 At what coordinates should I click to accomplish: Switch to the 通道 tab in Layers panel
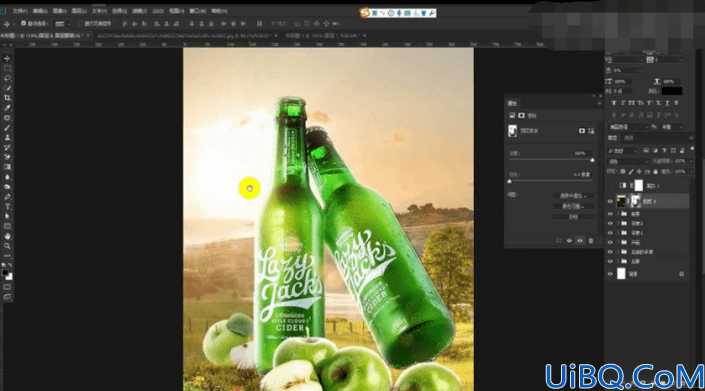tap(629, 138)
